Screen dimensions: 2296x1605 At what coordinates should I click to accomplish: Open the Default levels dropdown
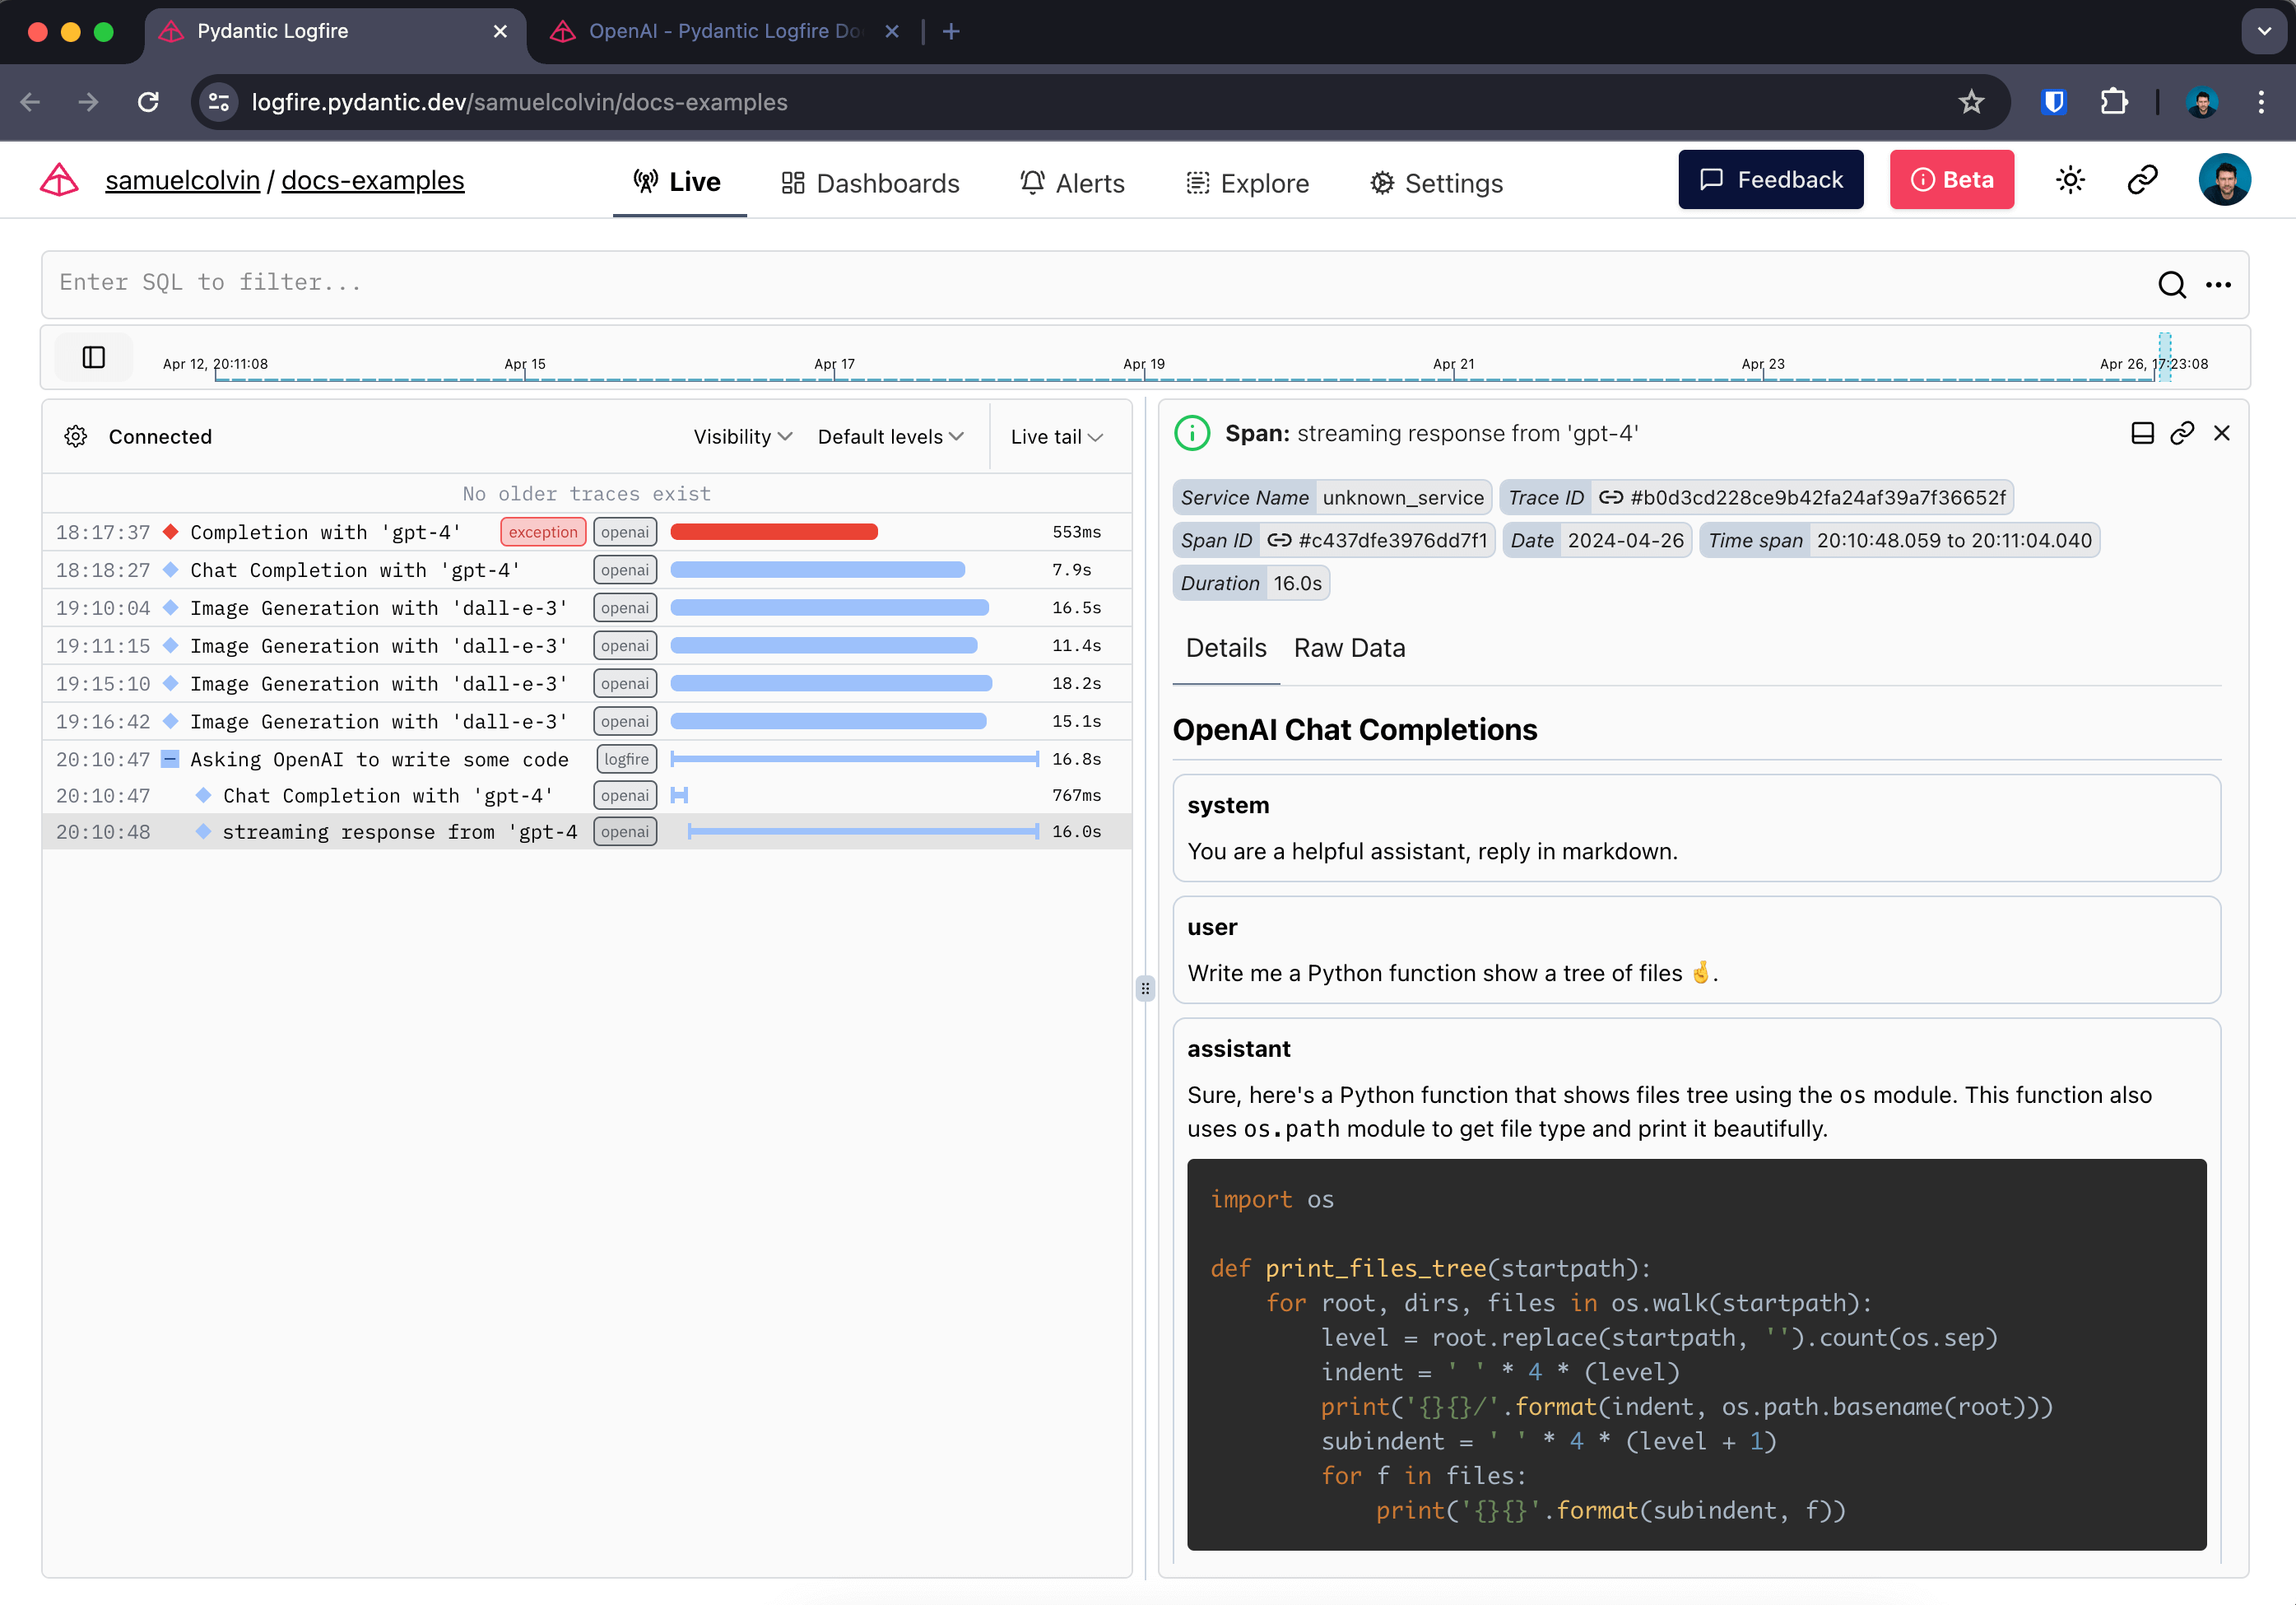click(889, 436)
